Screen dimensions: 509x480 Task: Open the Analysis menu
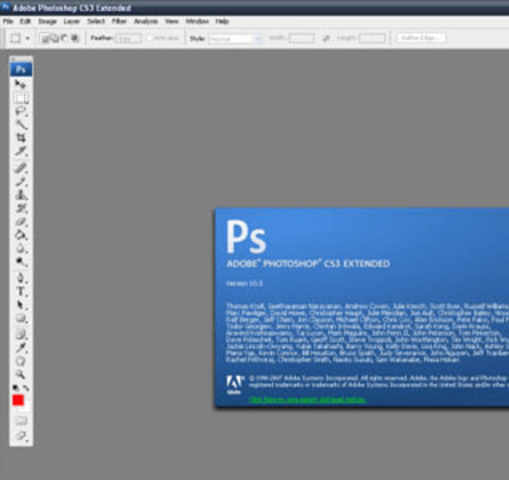point(146,21)
